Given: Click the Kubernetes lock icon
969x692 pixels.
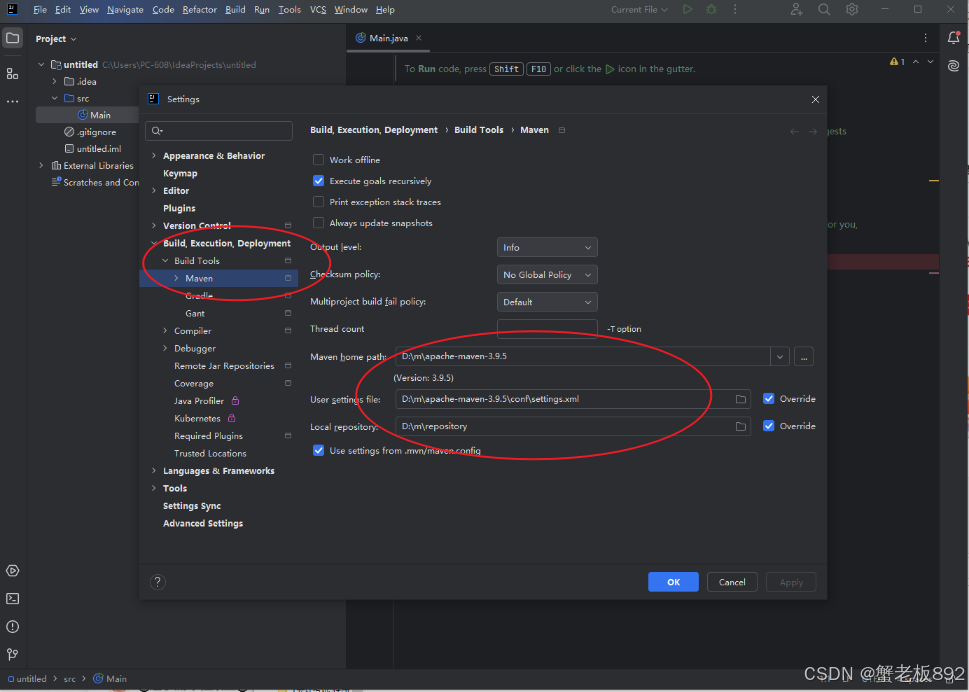Looking at the screenshot, I should [x=232, y=418].
